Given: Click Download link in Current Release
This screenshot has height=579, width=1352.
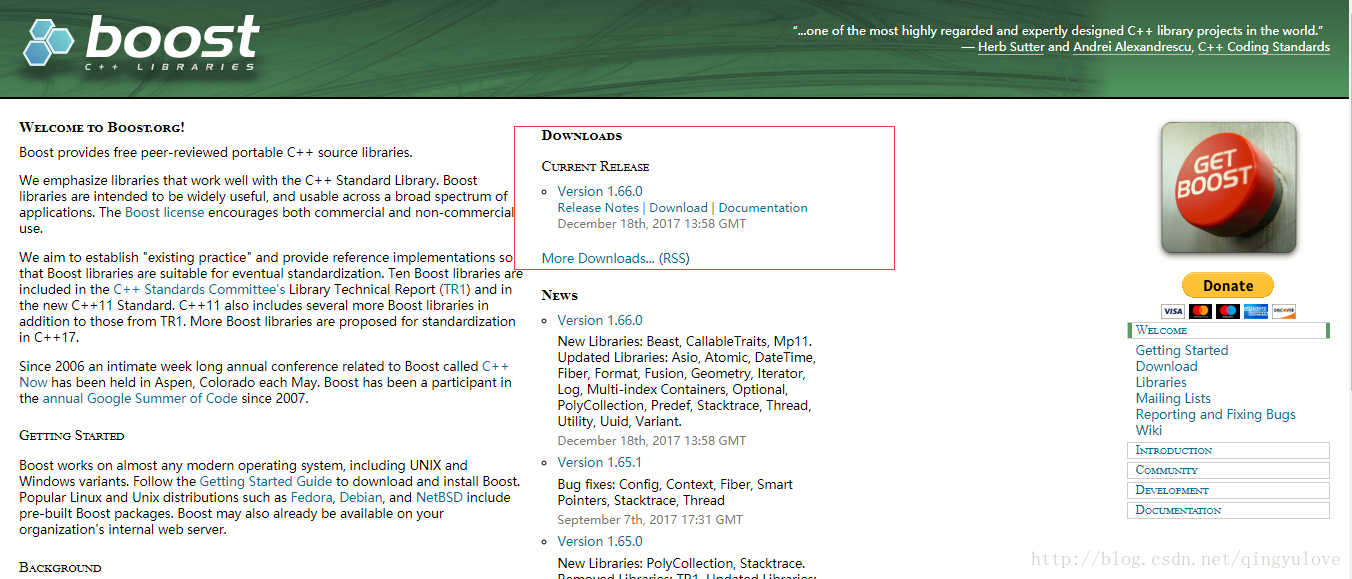Looking at the screenshot, I should click(679, 208).
